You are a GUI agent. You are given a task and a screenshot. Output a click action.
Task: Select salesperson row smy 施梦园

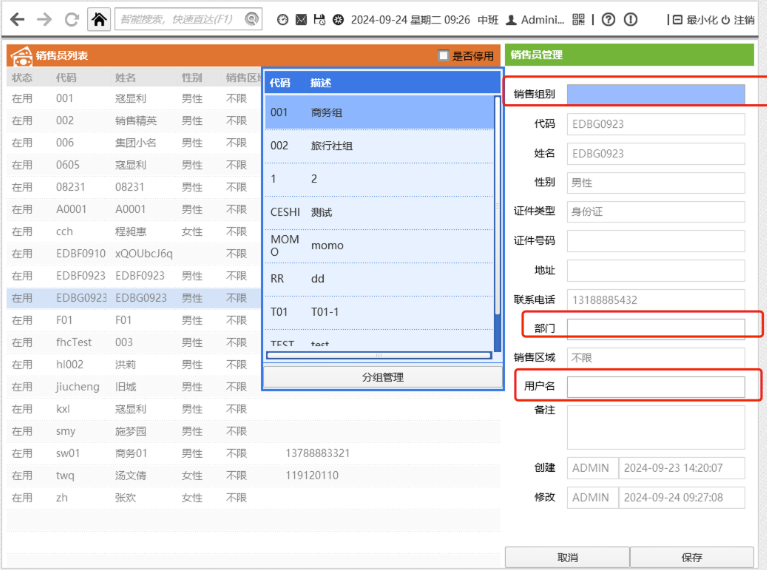click(x=253, y=431)
